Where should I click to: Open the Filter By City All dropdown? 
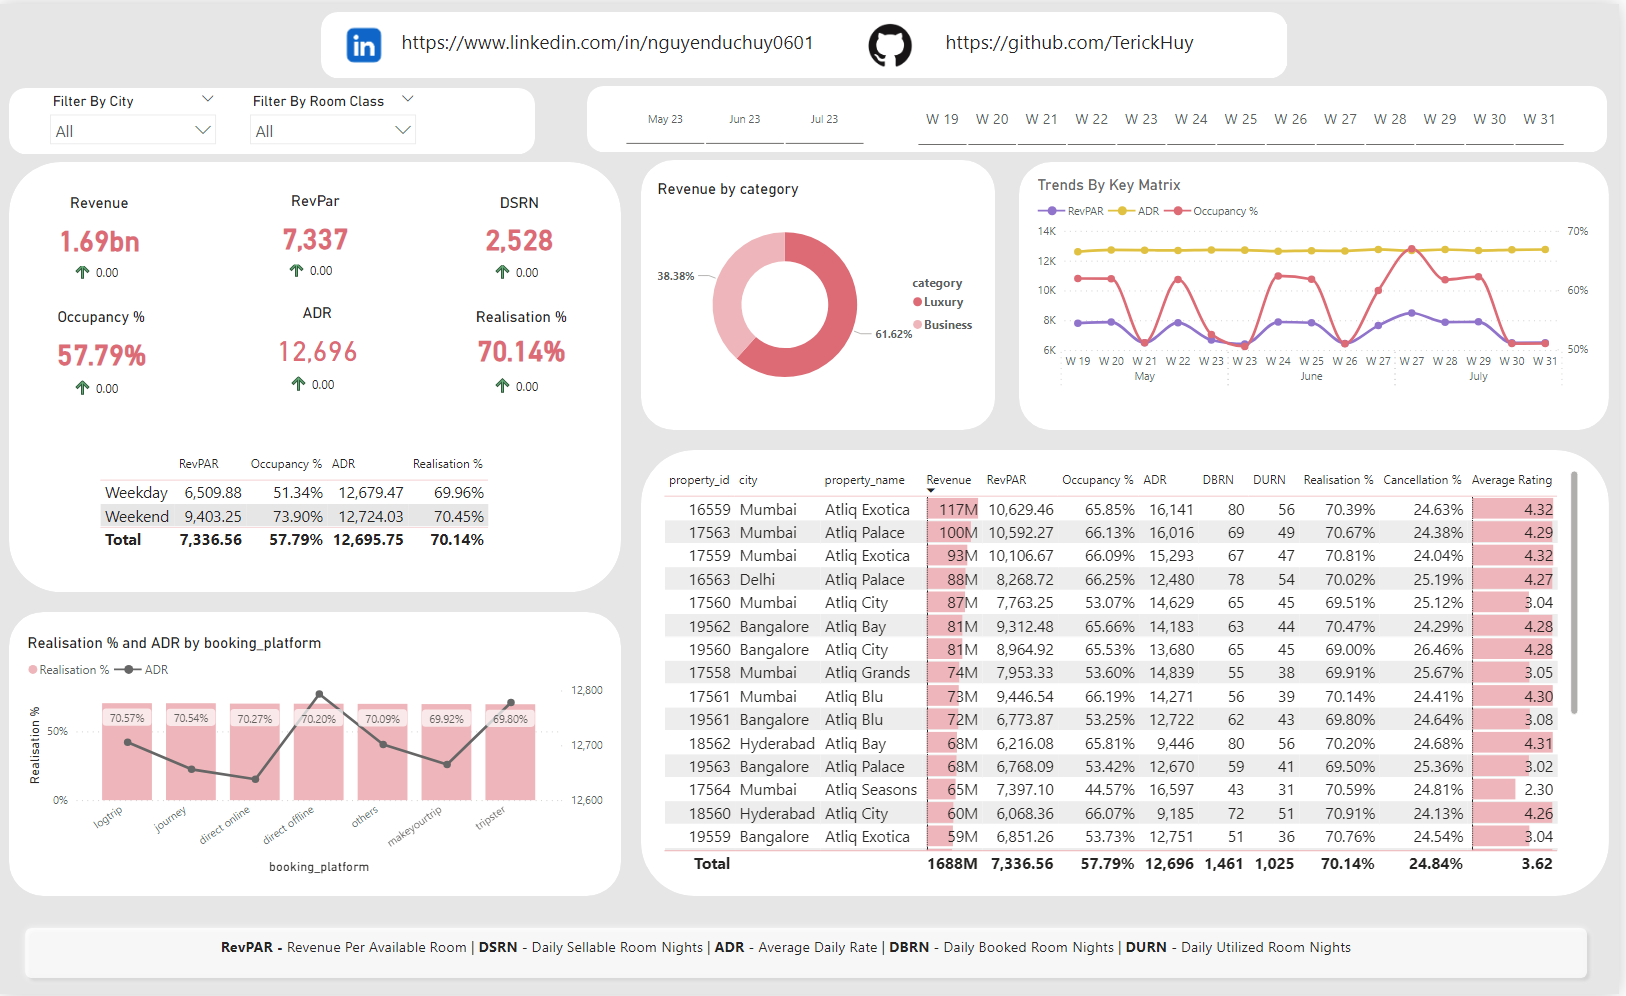tap(132, 131)
